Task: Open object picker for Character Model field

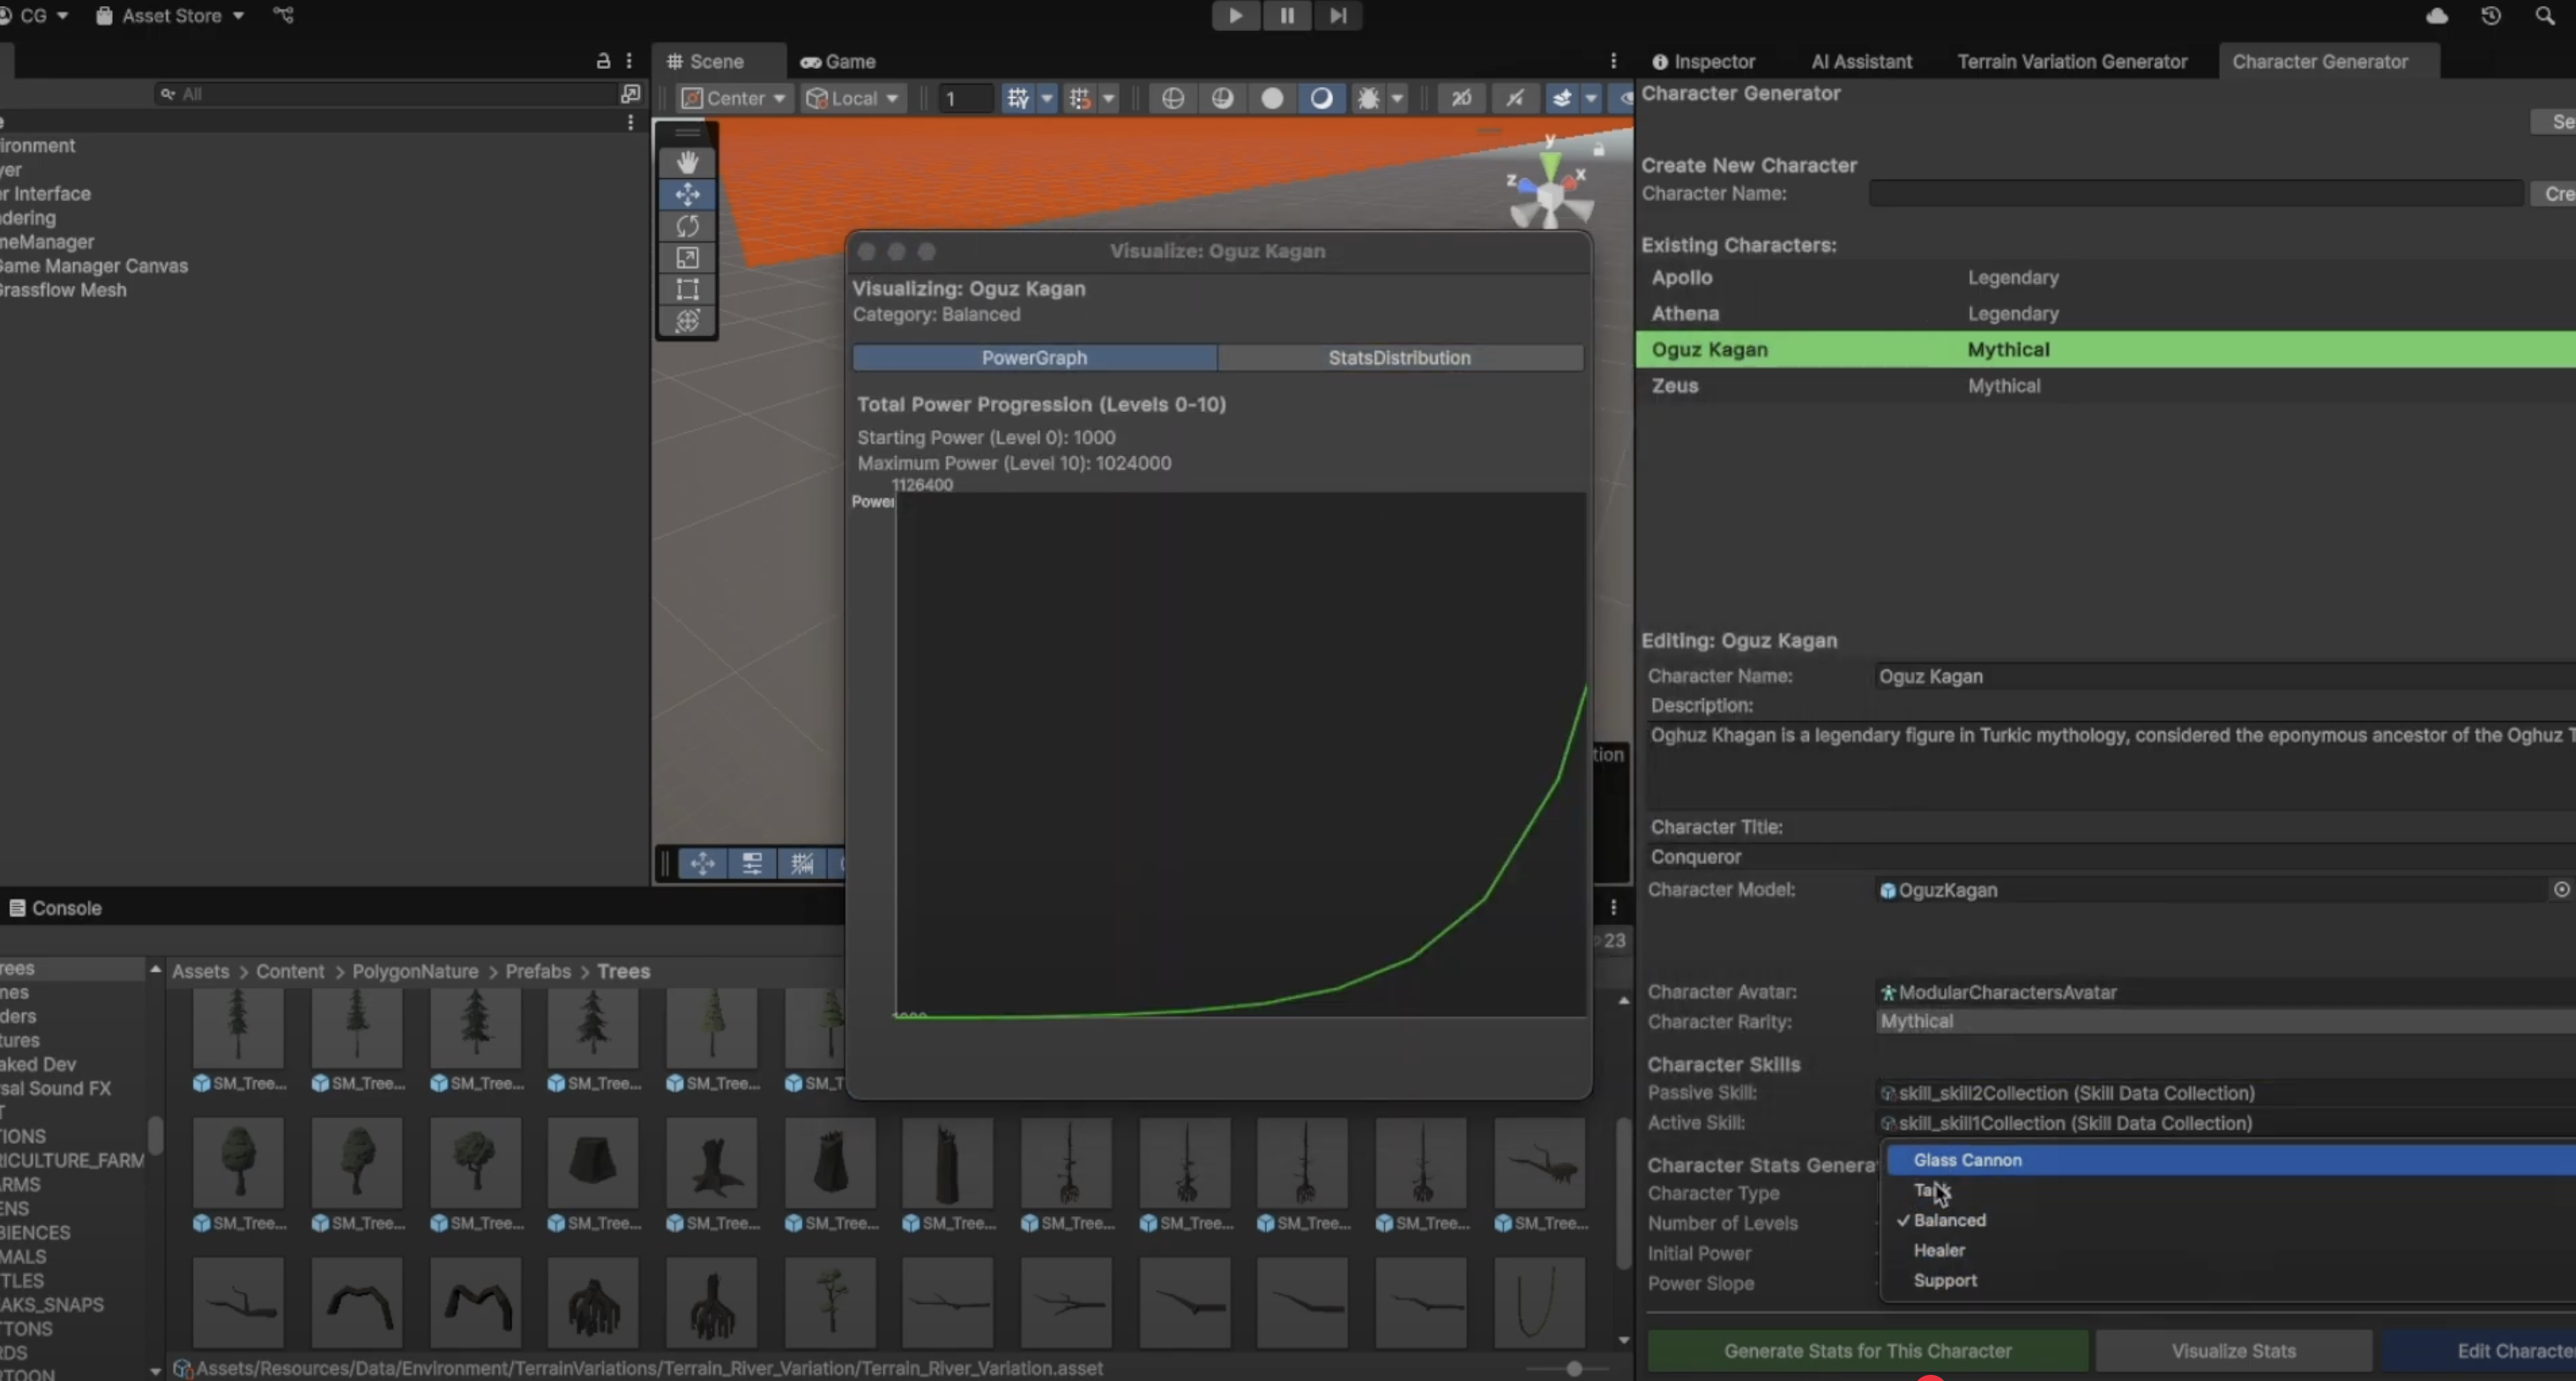Action: coord(2561,889)
